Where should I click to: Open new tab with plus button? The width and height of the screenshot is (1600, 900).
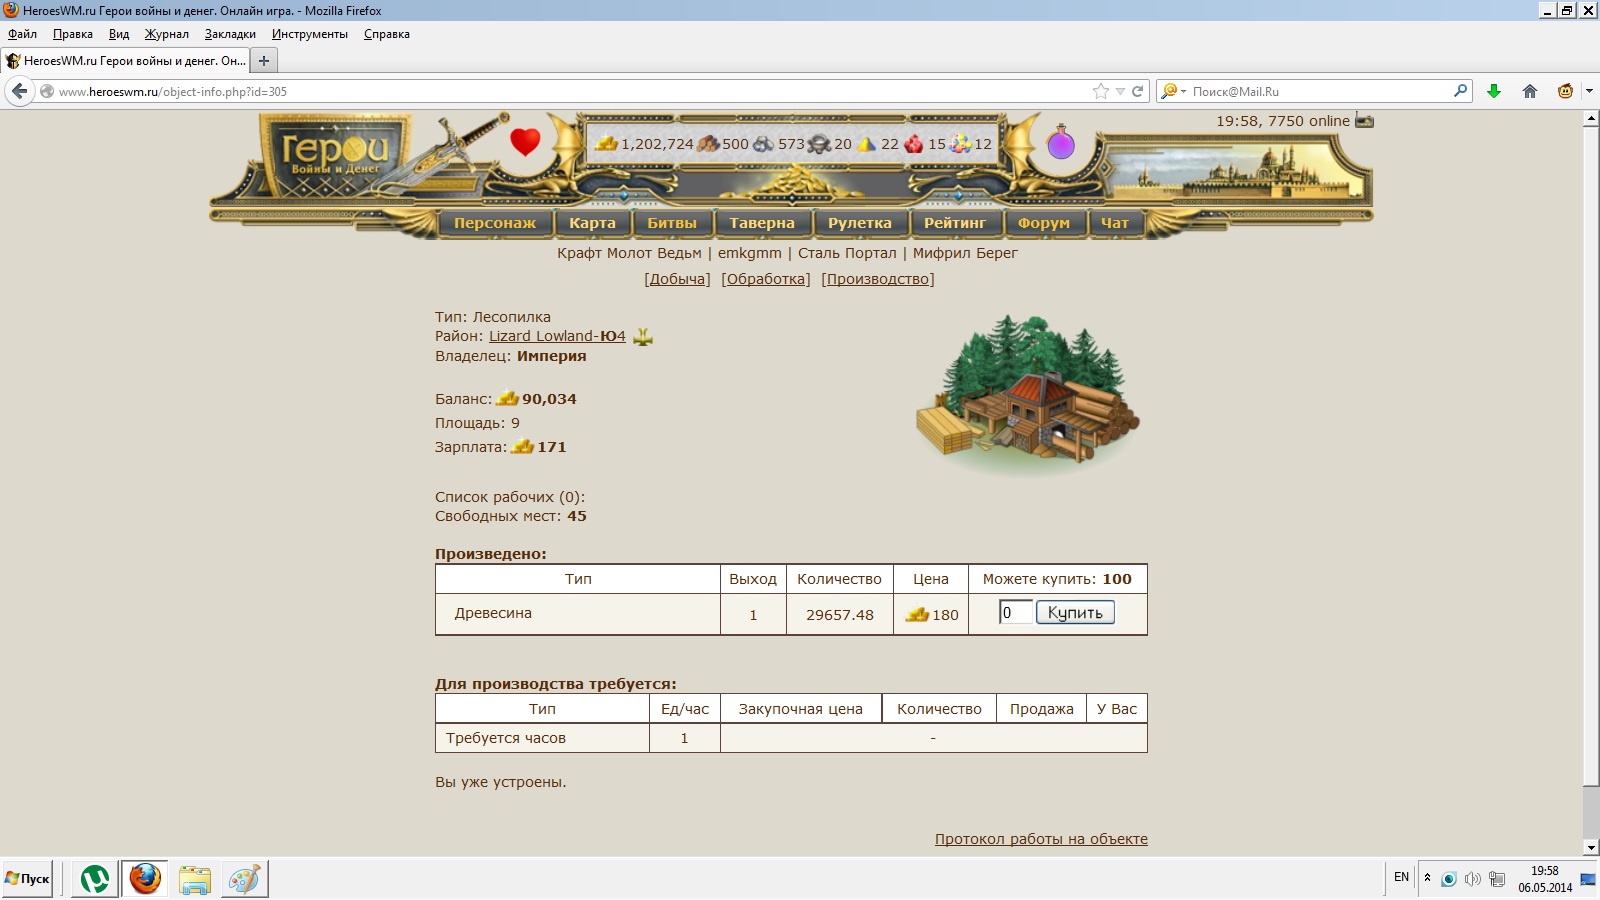[264, 61]
